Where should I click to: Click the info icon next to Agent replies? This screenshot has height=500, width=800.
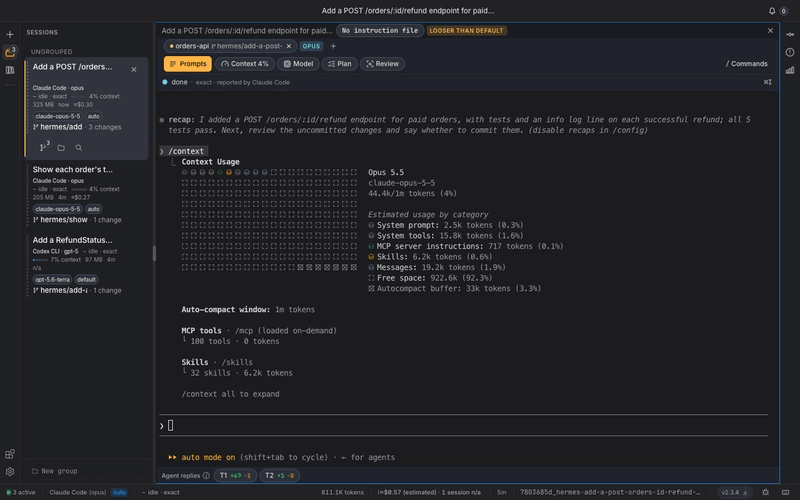click(x=206, y=476)
